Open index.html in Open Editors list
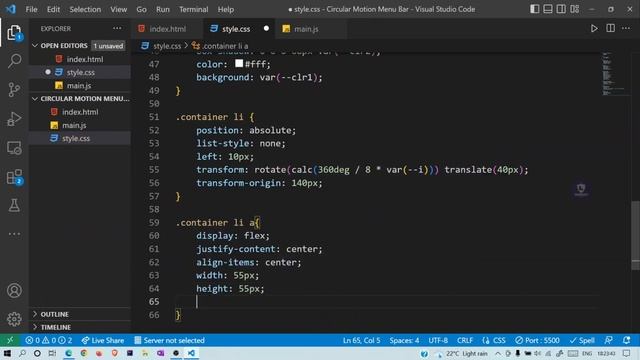Viewport: 640px width, 360px height. 80,59
